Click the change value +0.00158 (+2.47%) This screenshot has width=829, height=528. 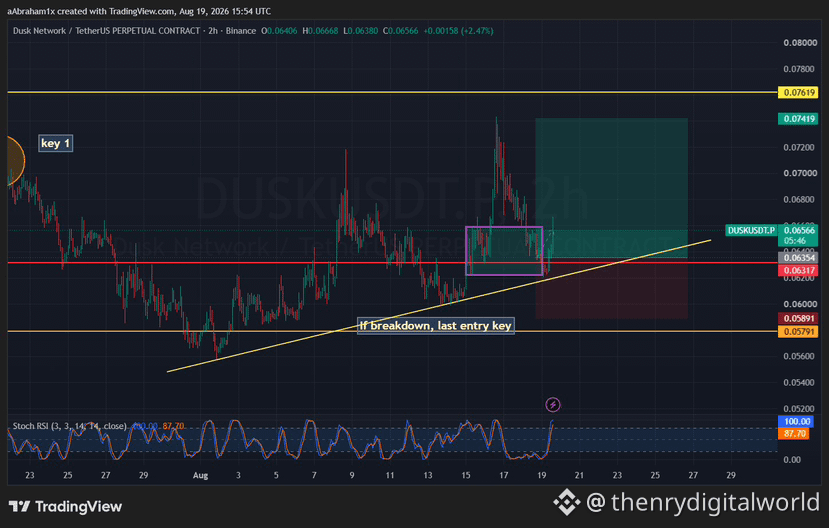458,31
